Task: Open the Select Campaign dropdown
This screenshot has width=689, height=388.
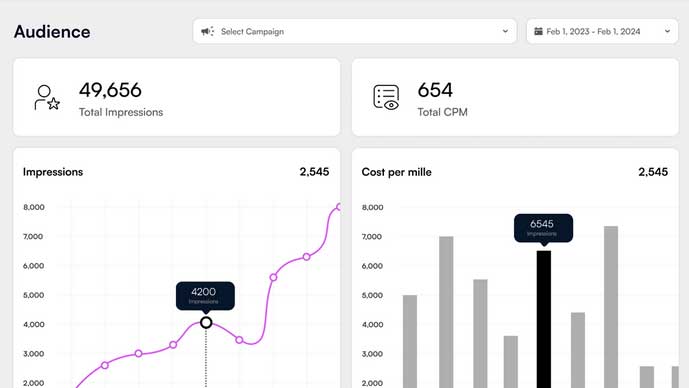Action: click(x=355, y=31)
